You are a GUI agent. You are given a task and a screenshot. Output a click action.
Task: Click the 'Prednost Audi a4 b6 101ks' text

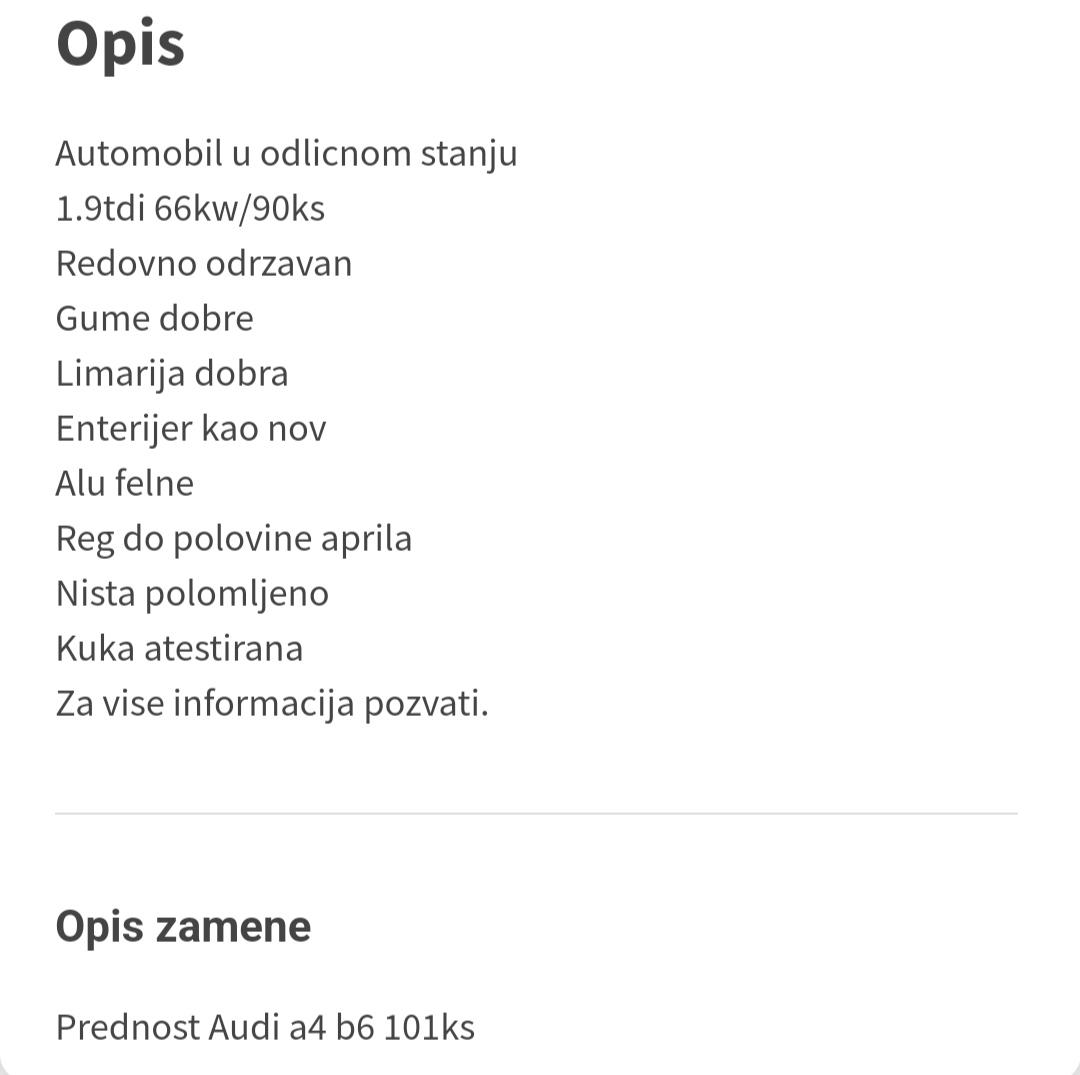click(x=265, y=1028)
